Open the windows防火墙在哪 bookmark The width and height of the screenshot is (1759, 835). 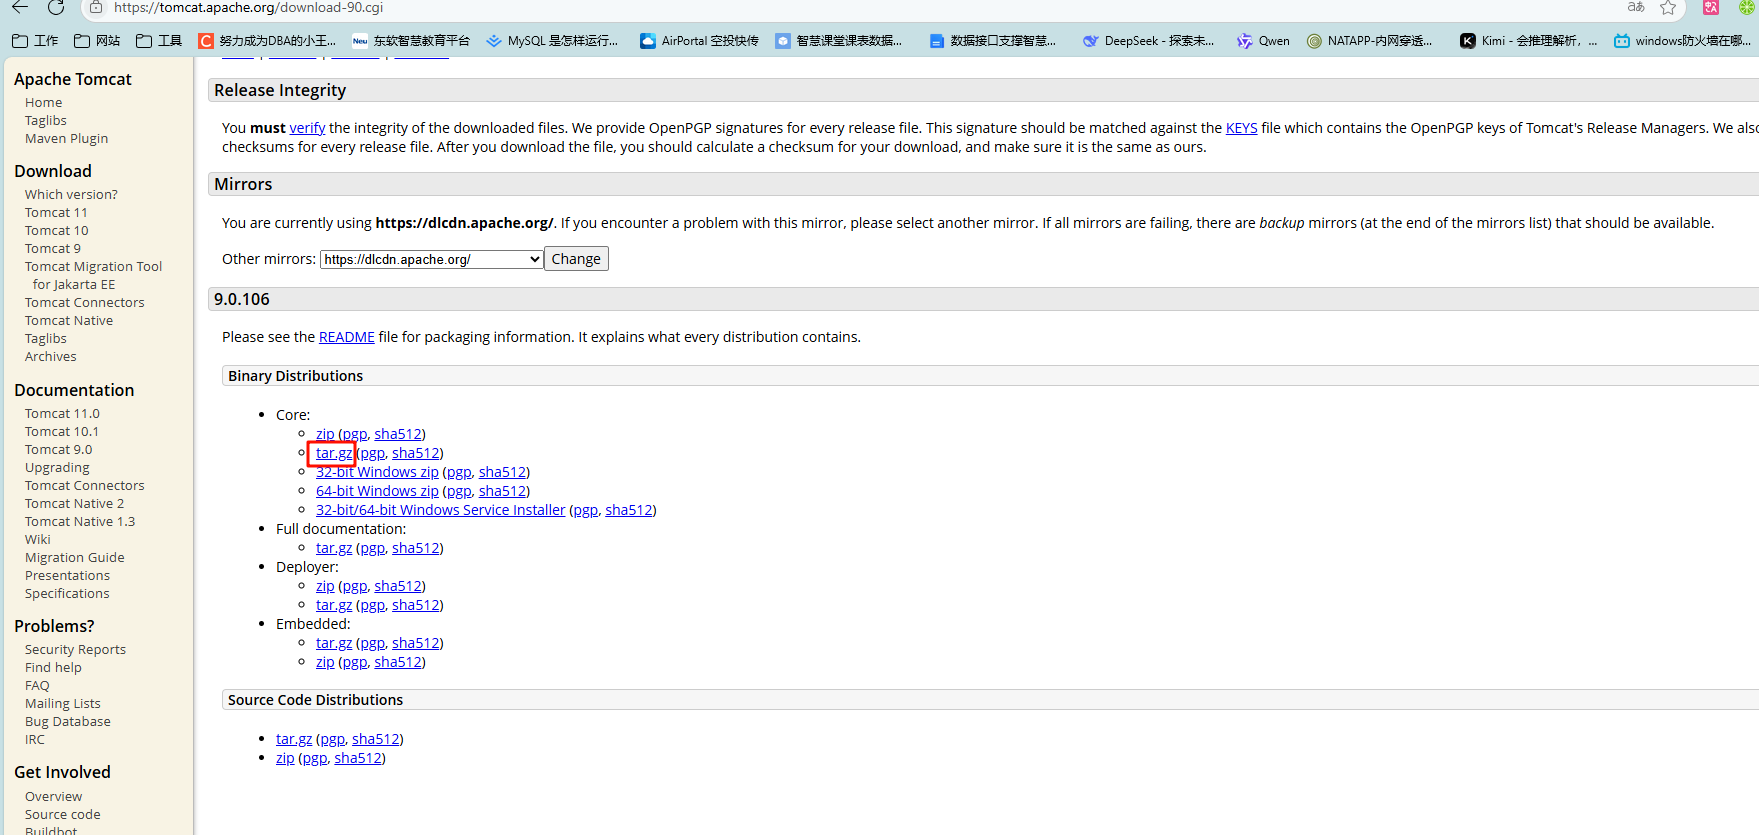pos(1682,41)
